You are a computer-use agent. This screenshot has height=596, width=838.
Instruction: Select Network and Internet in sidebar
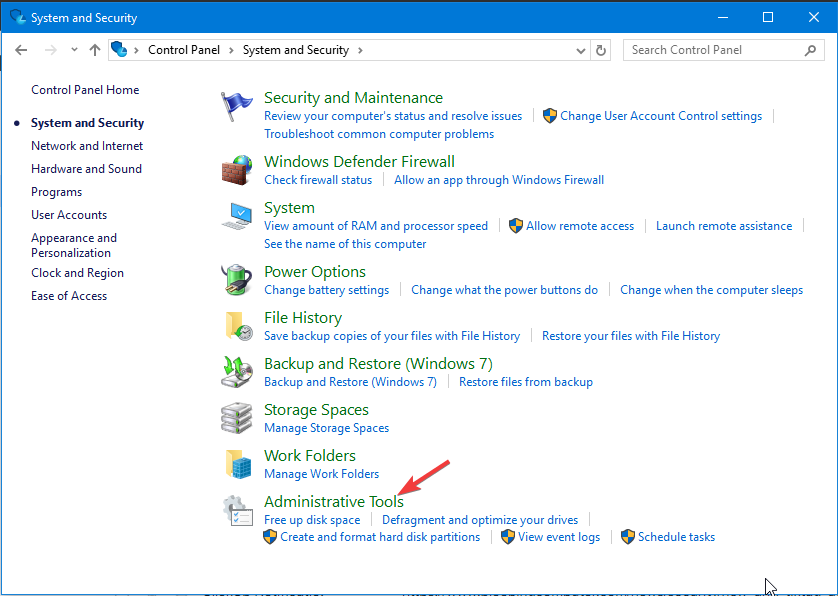point(87,146)
